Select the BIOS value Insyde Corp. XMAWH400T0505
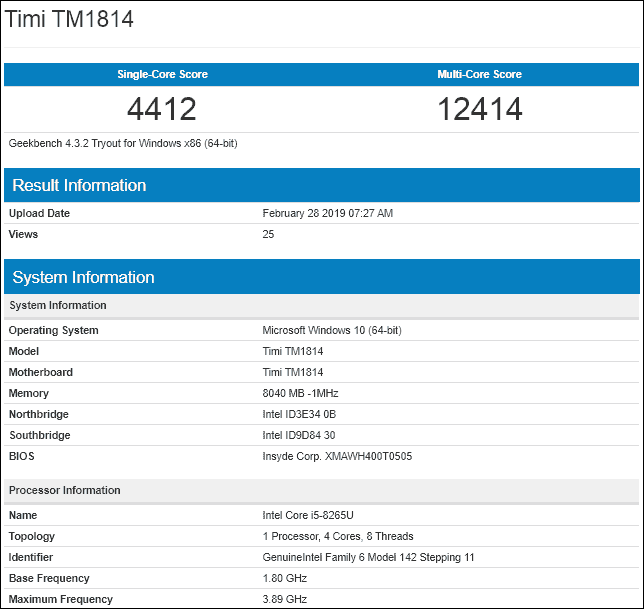 [x=337, y=456]
